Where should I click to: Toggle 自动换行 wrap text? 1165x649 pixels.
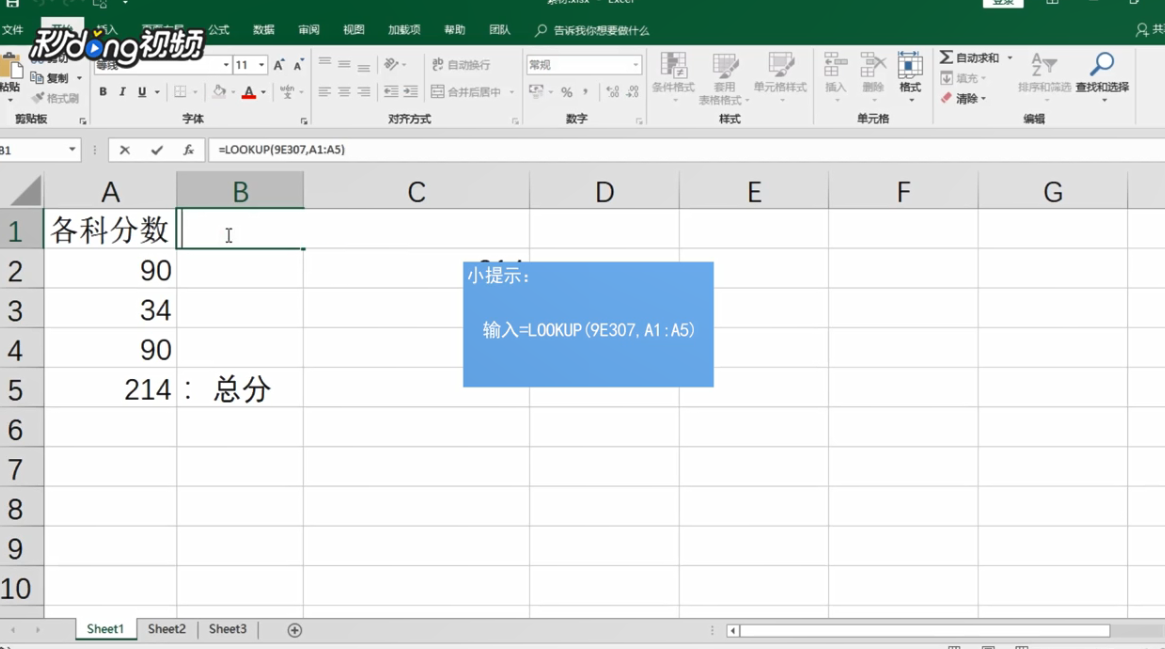pyautogui.click(x=461, y=65)
